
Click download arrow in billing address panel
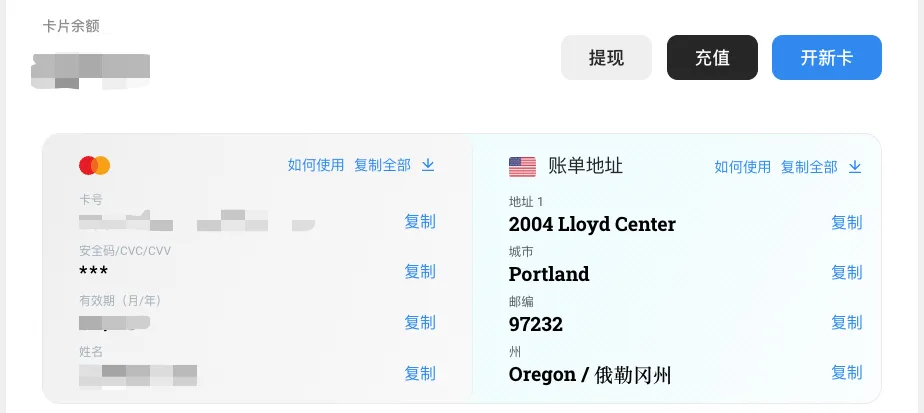coord(855,167)
